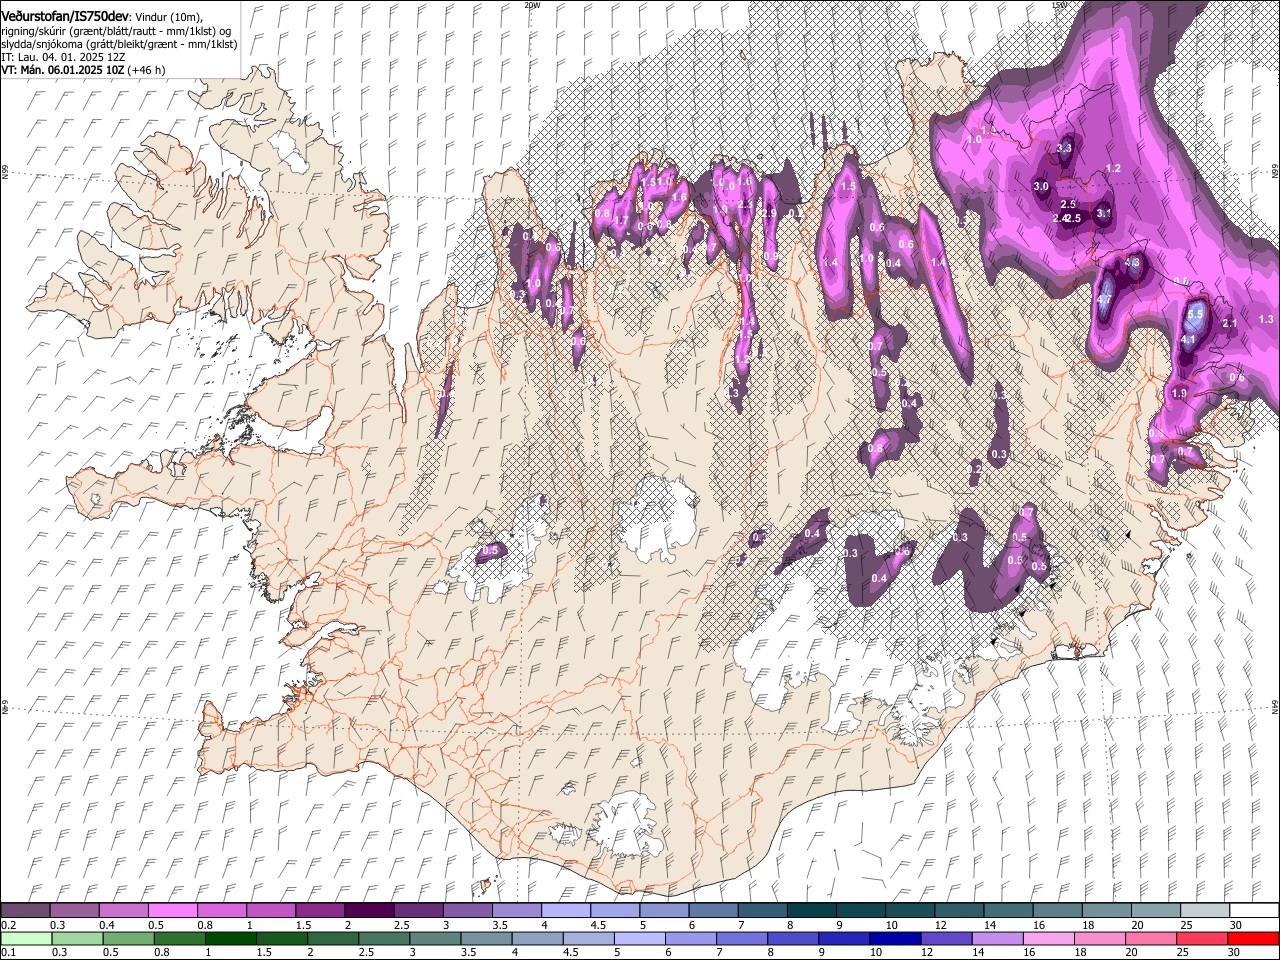Click the bright pink 0.5 swatch, upper legend bar
Image resolution: width=1280 pixels, height=960 pixels.
[172, 910]
